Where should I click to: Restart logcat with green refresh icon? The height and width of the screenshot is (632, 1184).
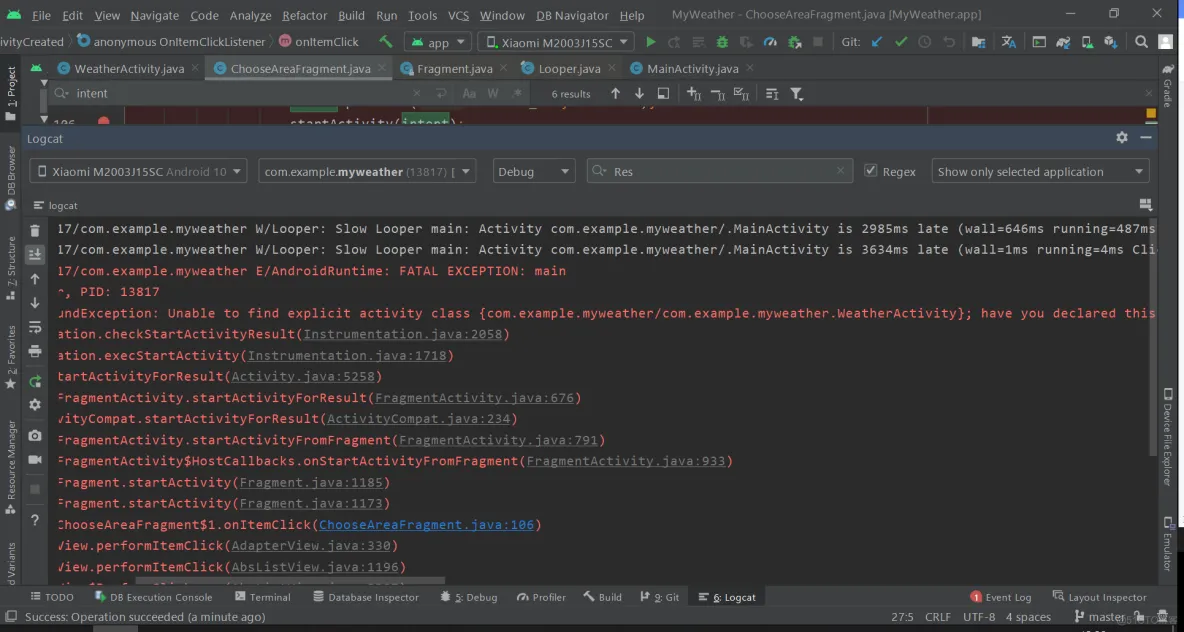coord(35,381)
